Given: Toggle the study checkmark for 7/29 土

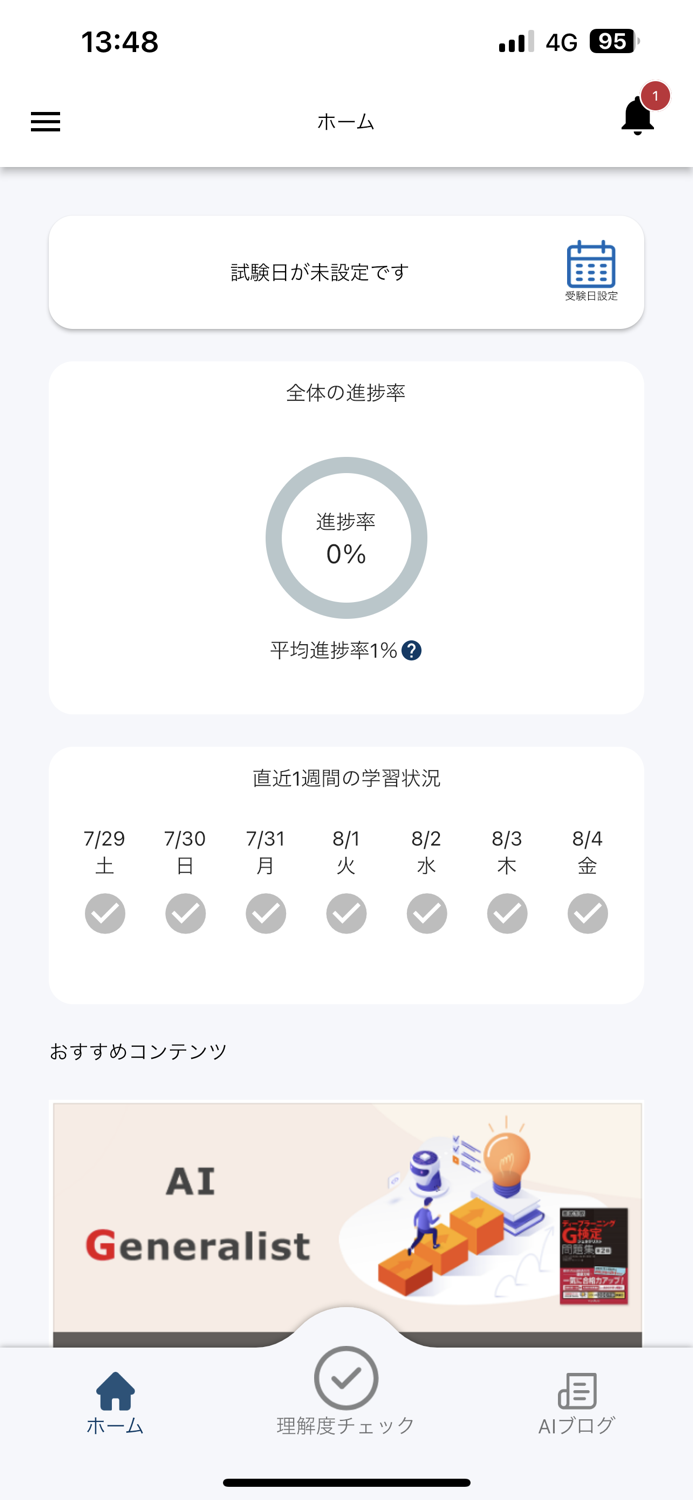Looking at the screenshot, I should coord(104,913).
